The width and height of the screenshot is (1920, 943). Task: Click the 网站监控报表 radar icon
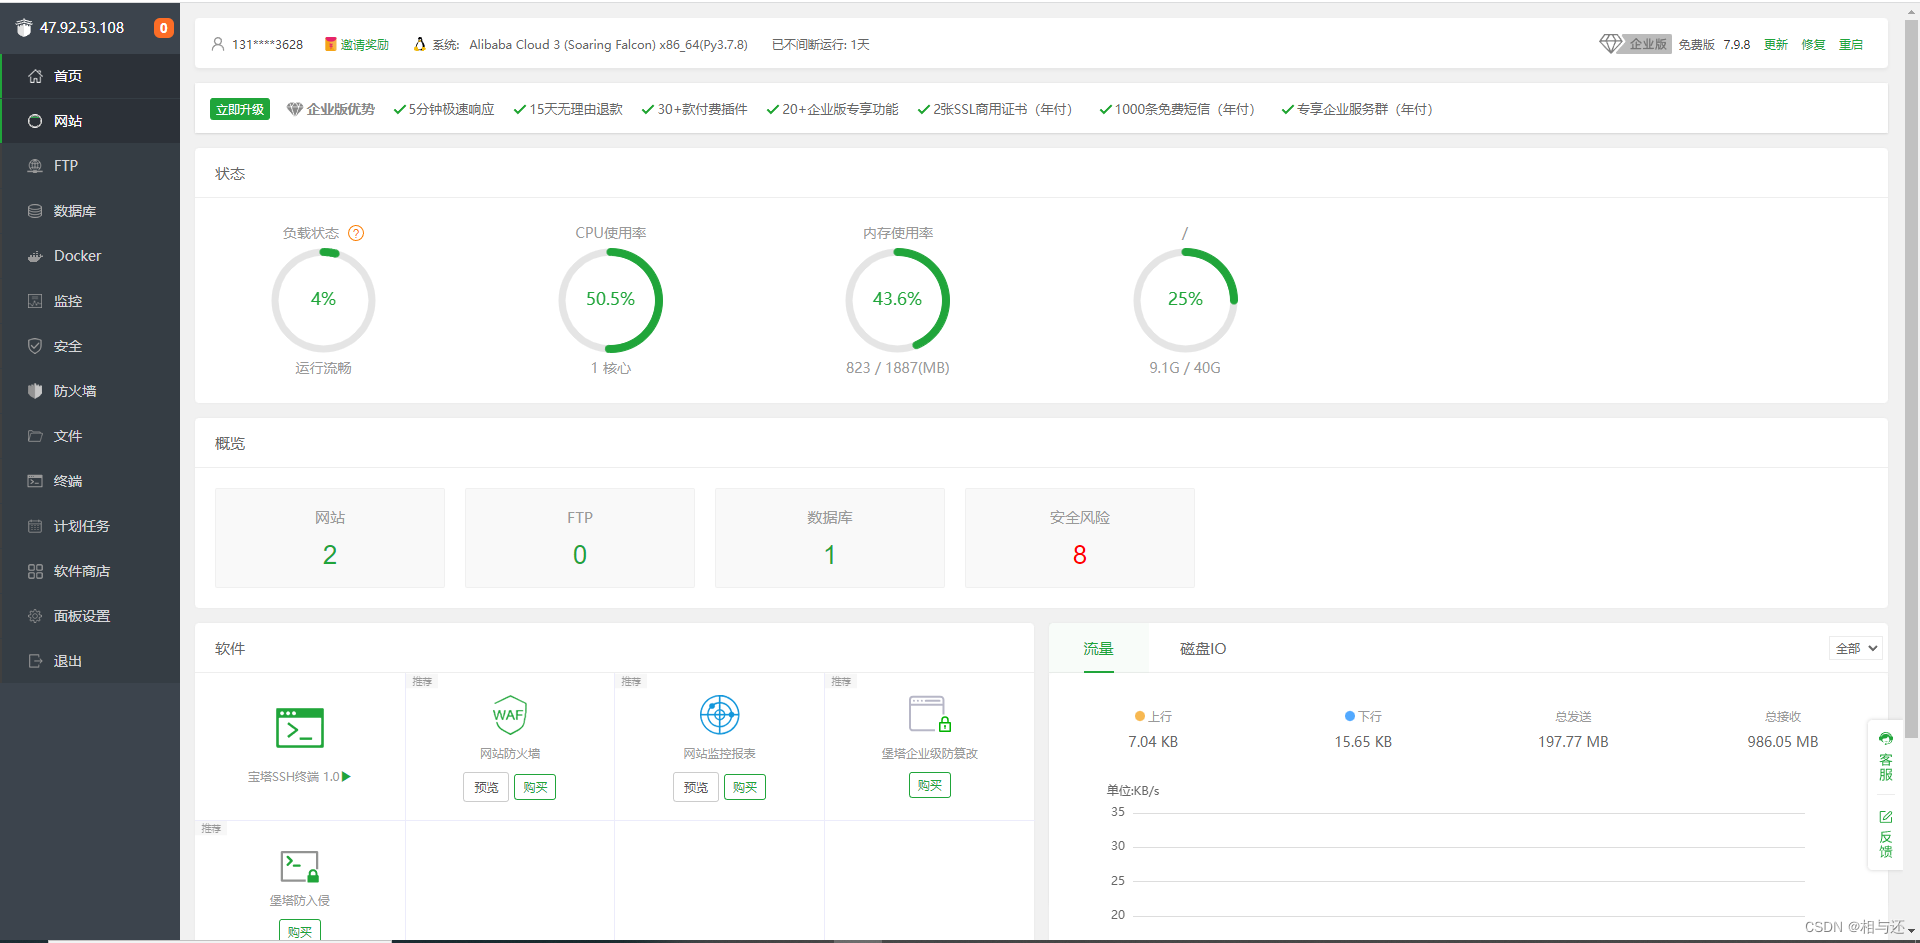click(x=720, y=715)
